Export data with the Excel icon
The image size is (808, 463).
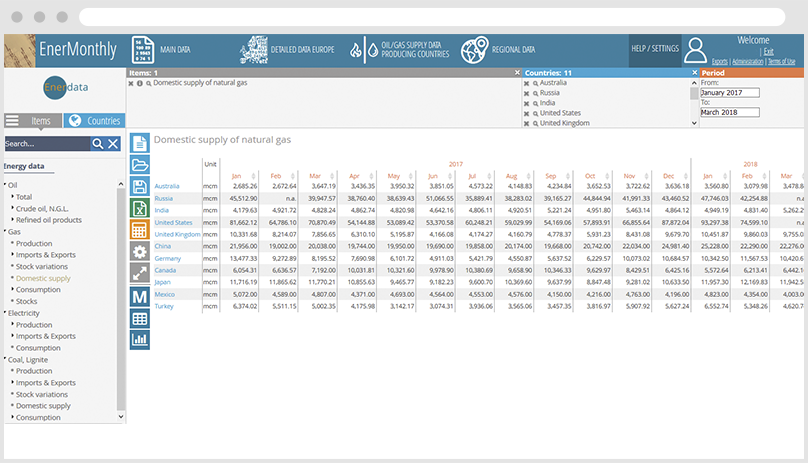139,208
